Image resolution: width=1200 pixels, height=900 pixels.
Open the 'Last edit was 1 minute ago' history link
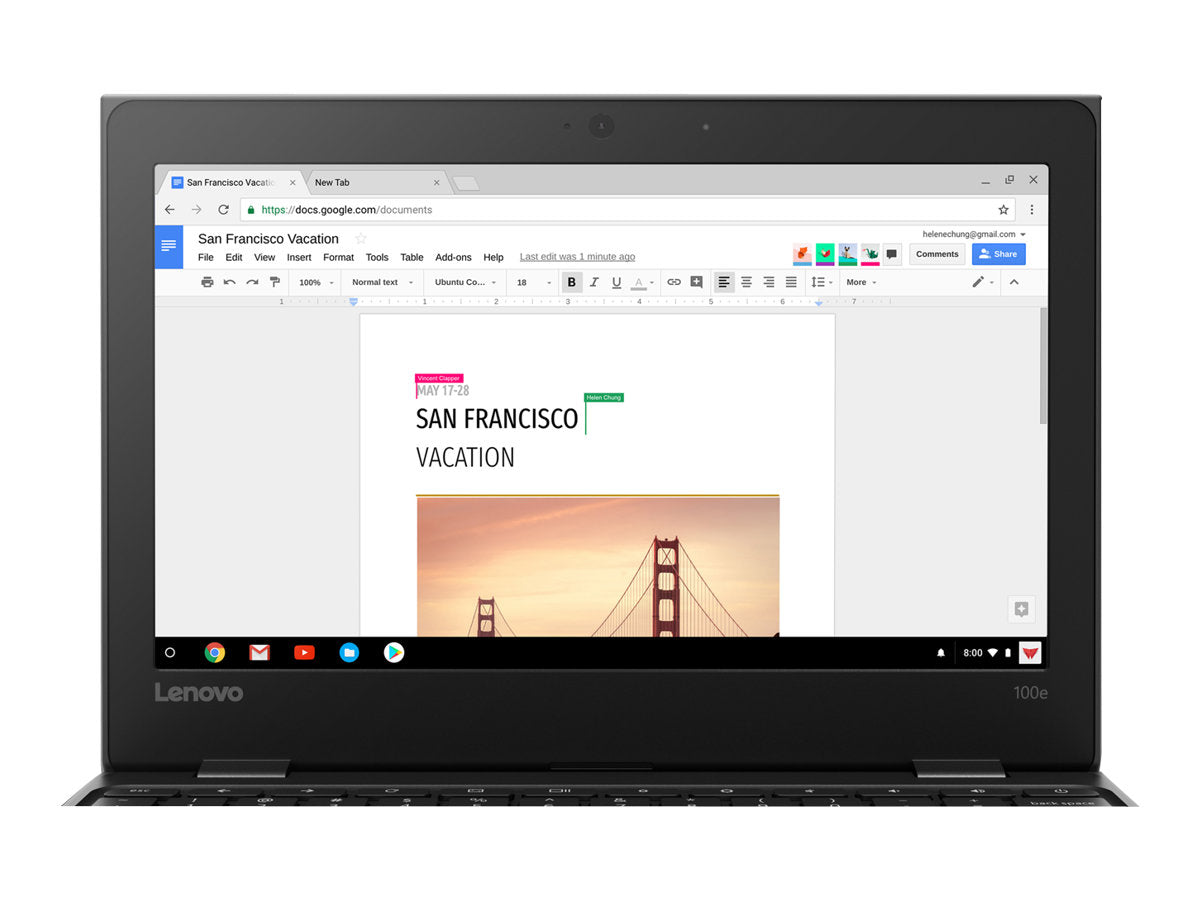coord(577,256)
